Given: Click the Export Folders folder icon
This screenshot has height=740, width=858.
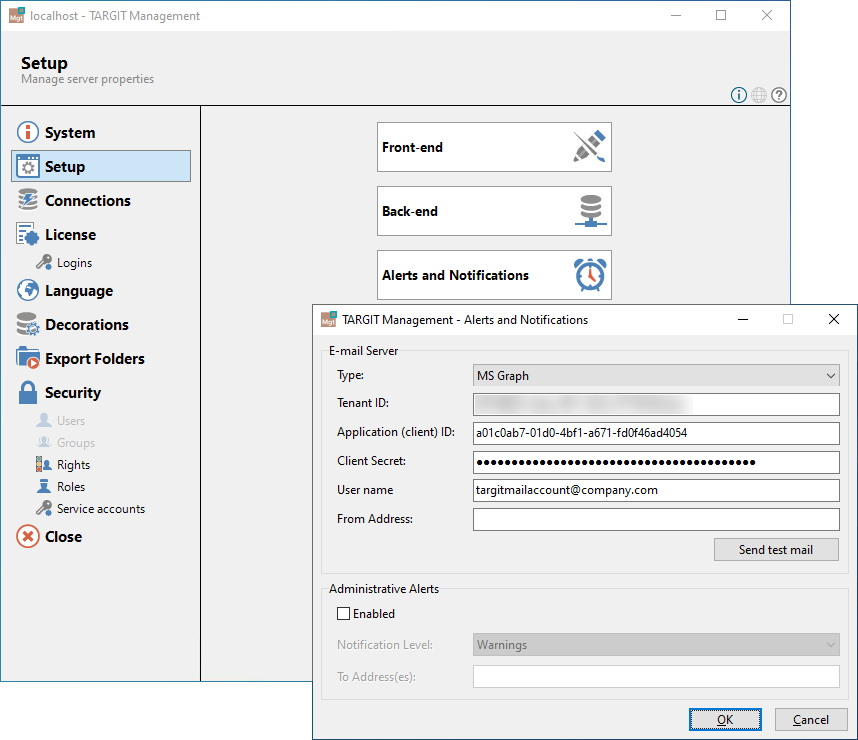Looking at the screenshot, I should (x=27, y=359).
